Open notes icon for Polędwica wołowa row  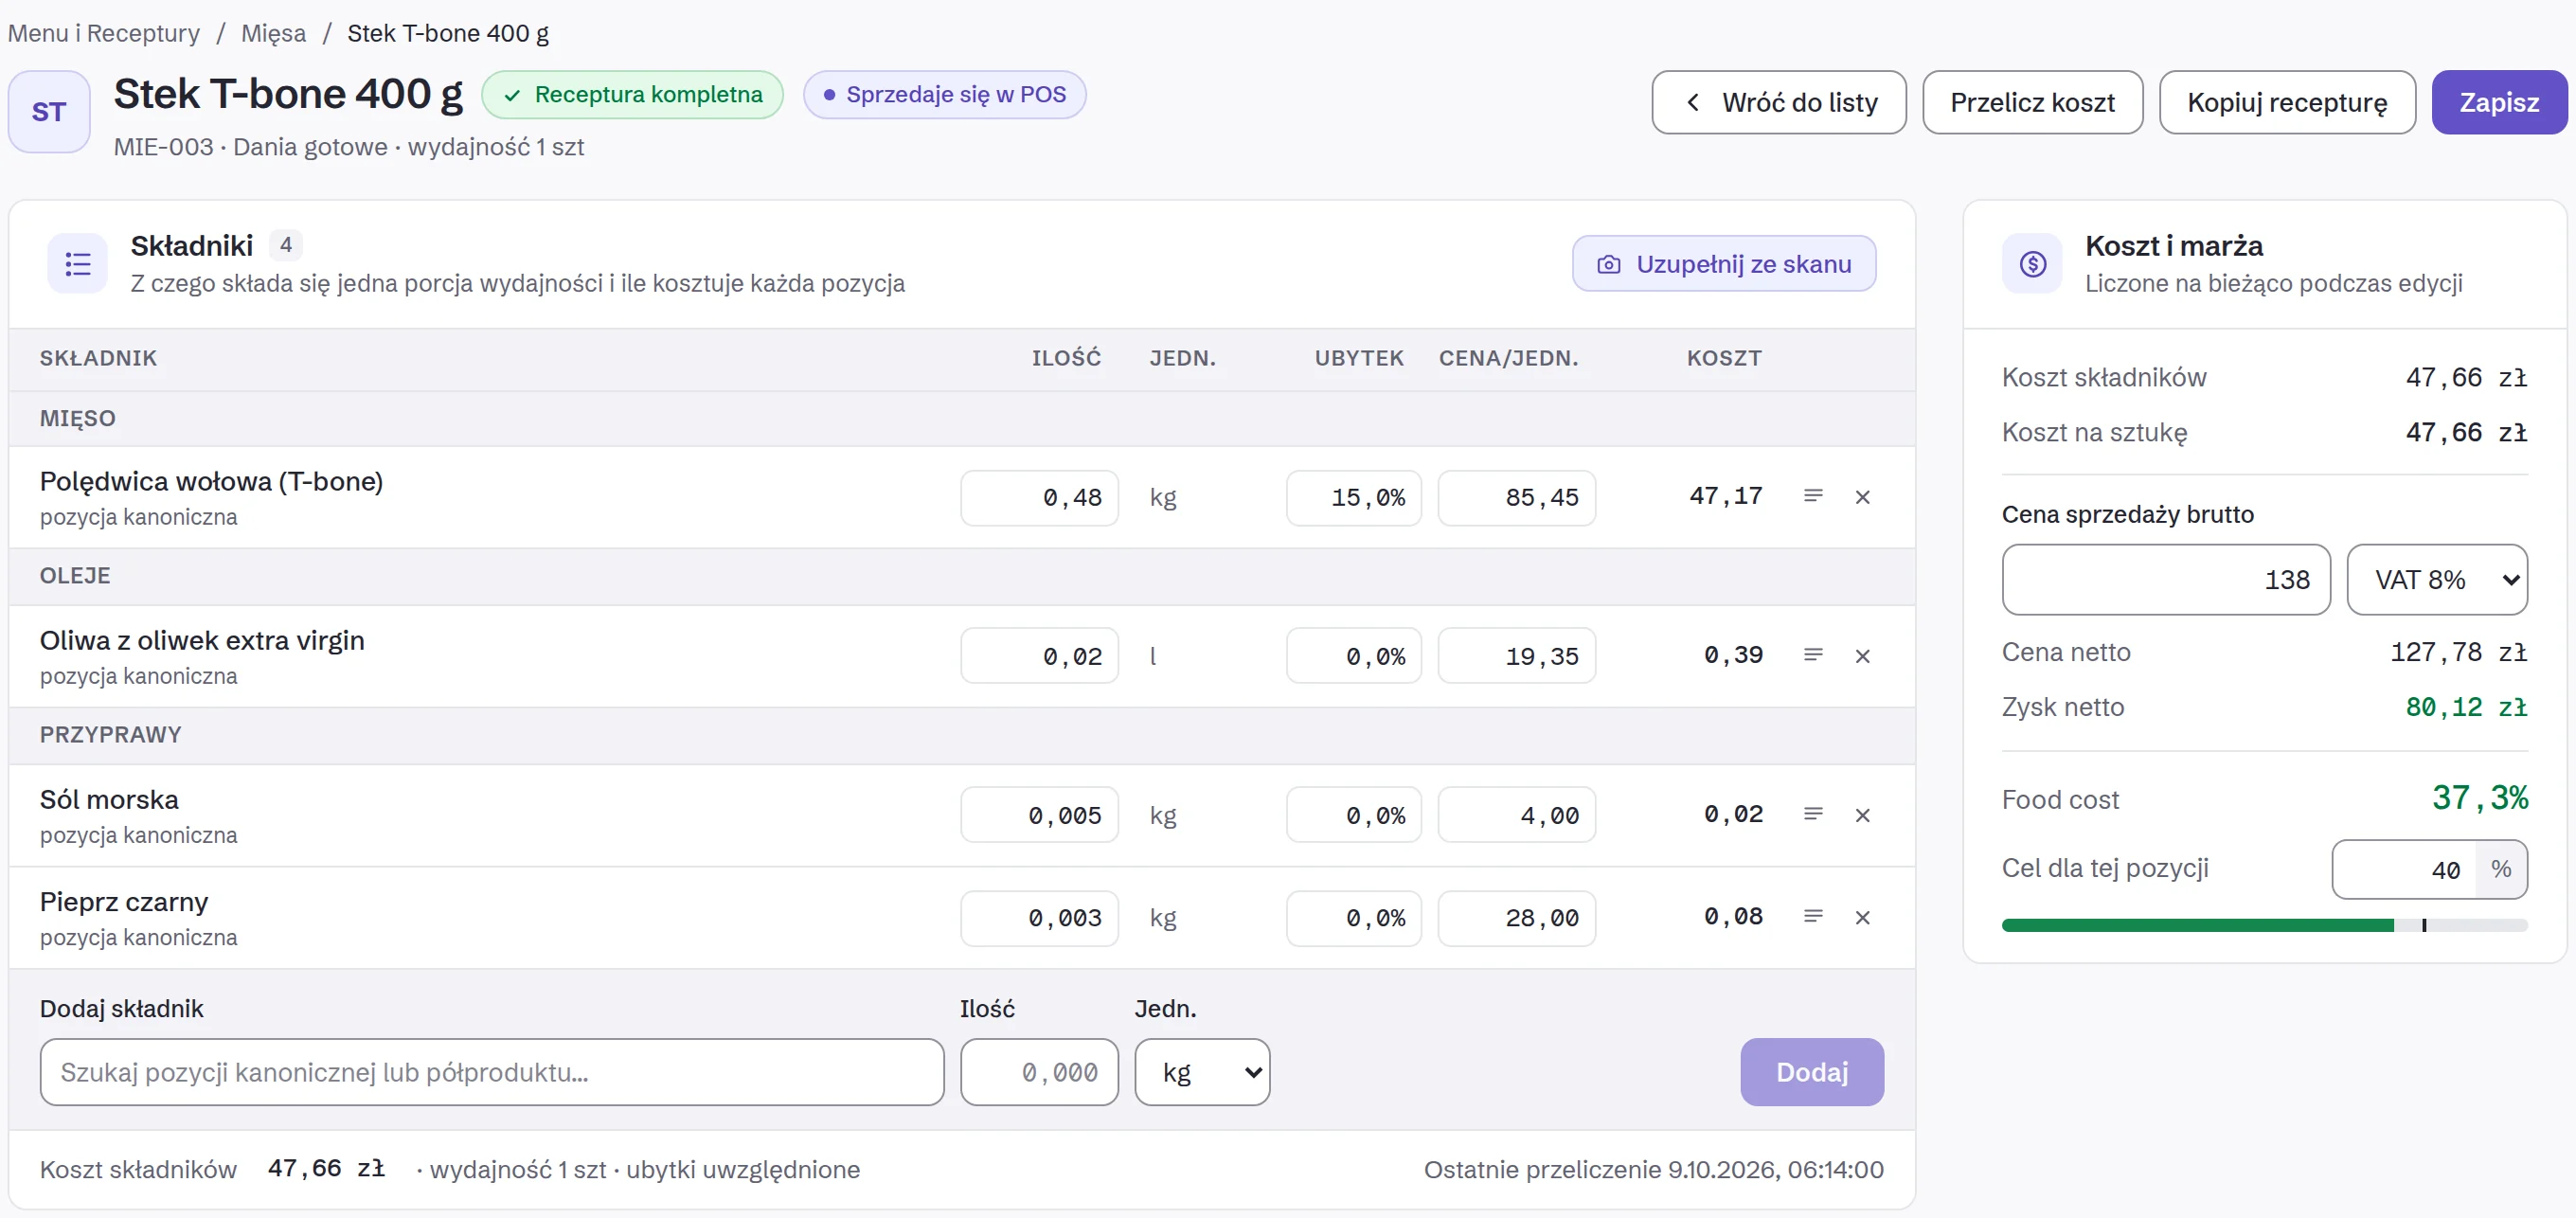coord(1813,496)
